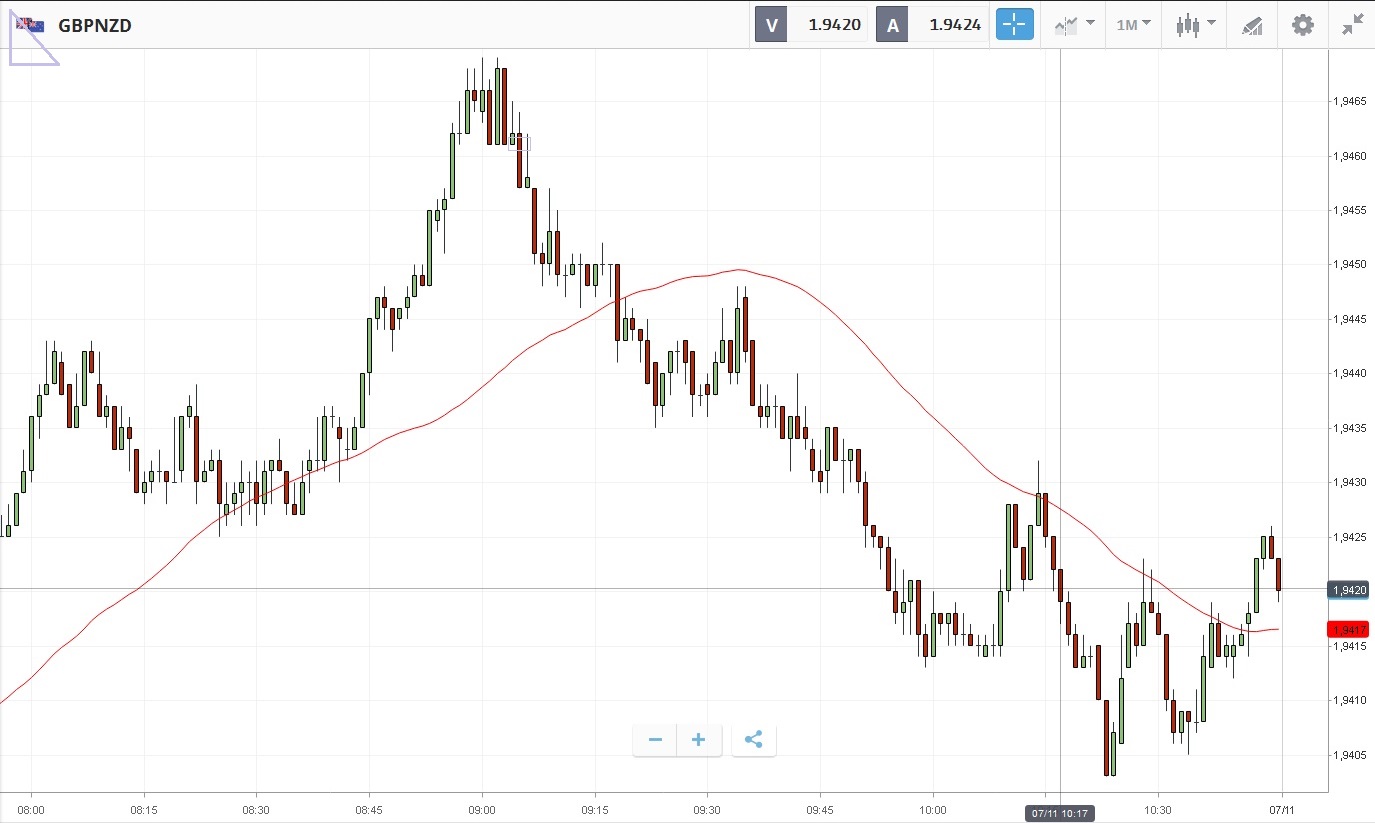Click the grey 1,9420 current price label
Screen dimensions: 1375x823
[1348, 590]
